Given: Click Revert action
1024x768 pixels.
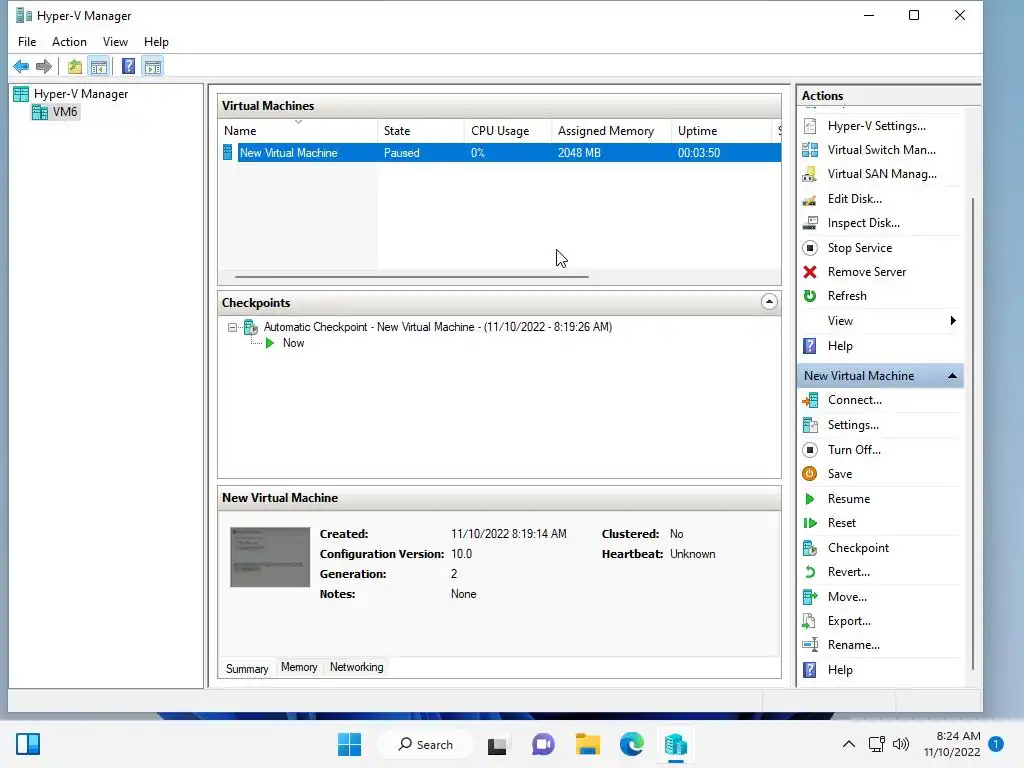Looking at the screenshot, I should 848,571.
